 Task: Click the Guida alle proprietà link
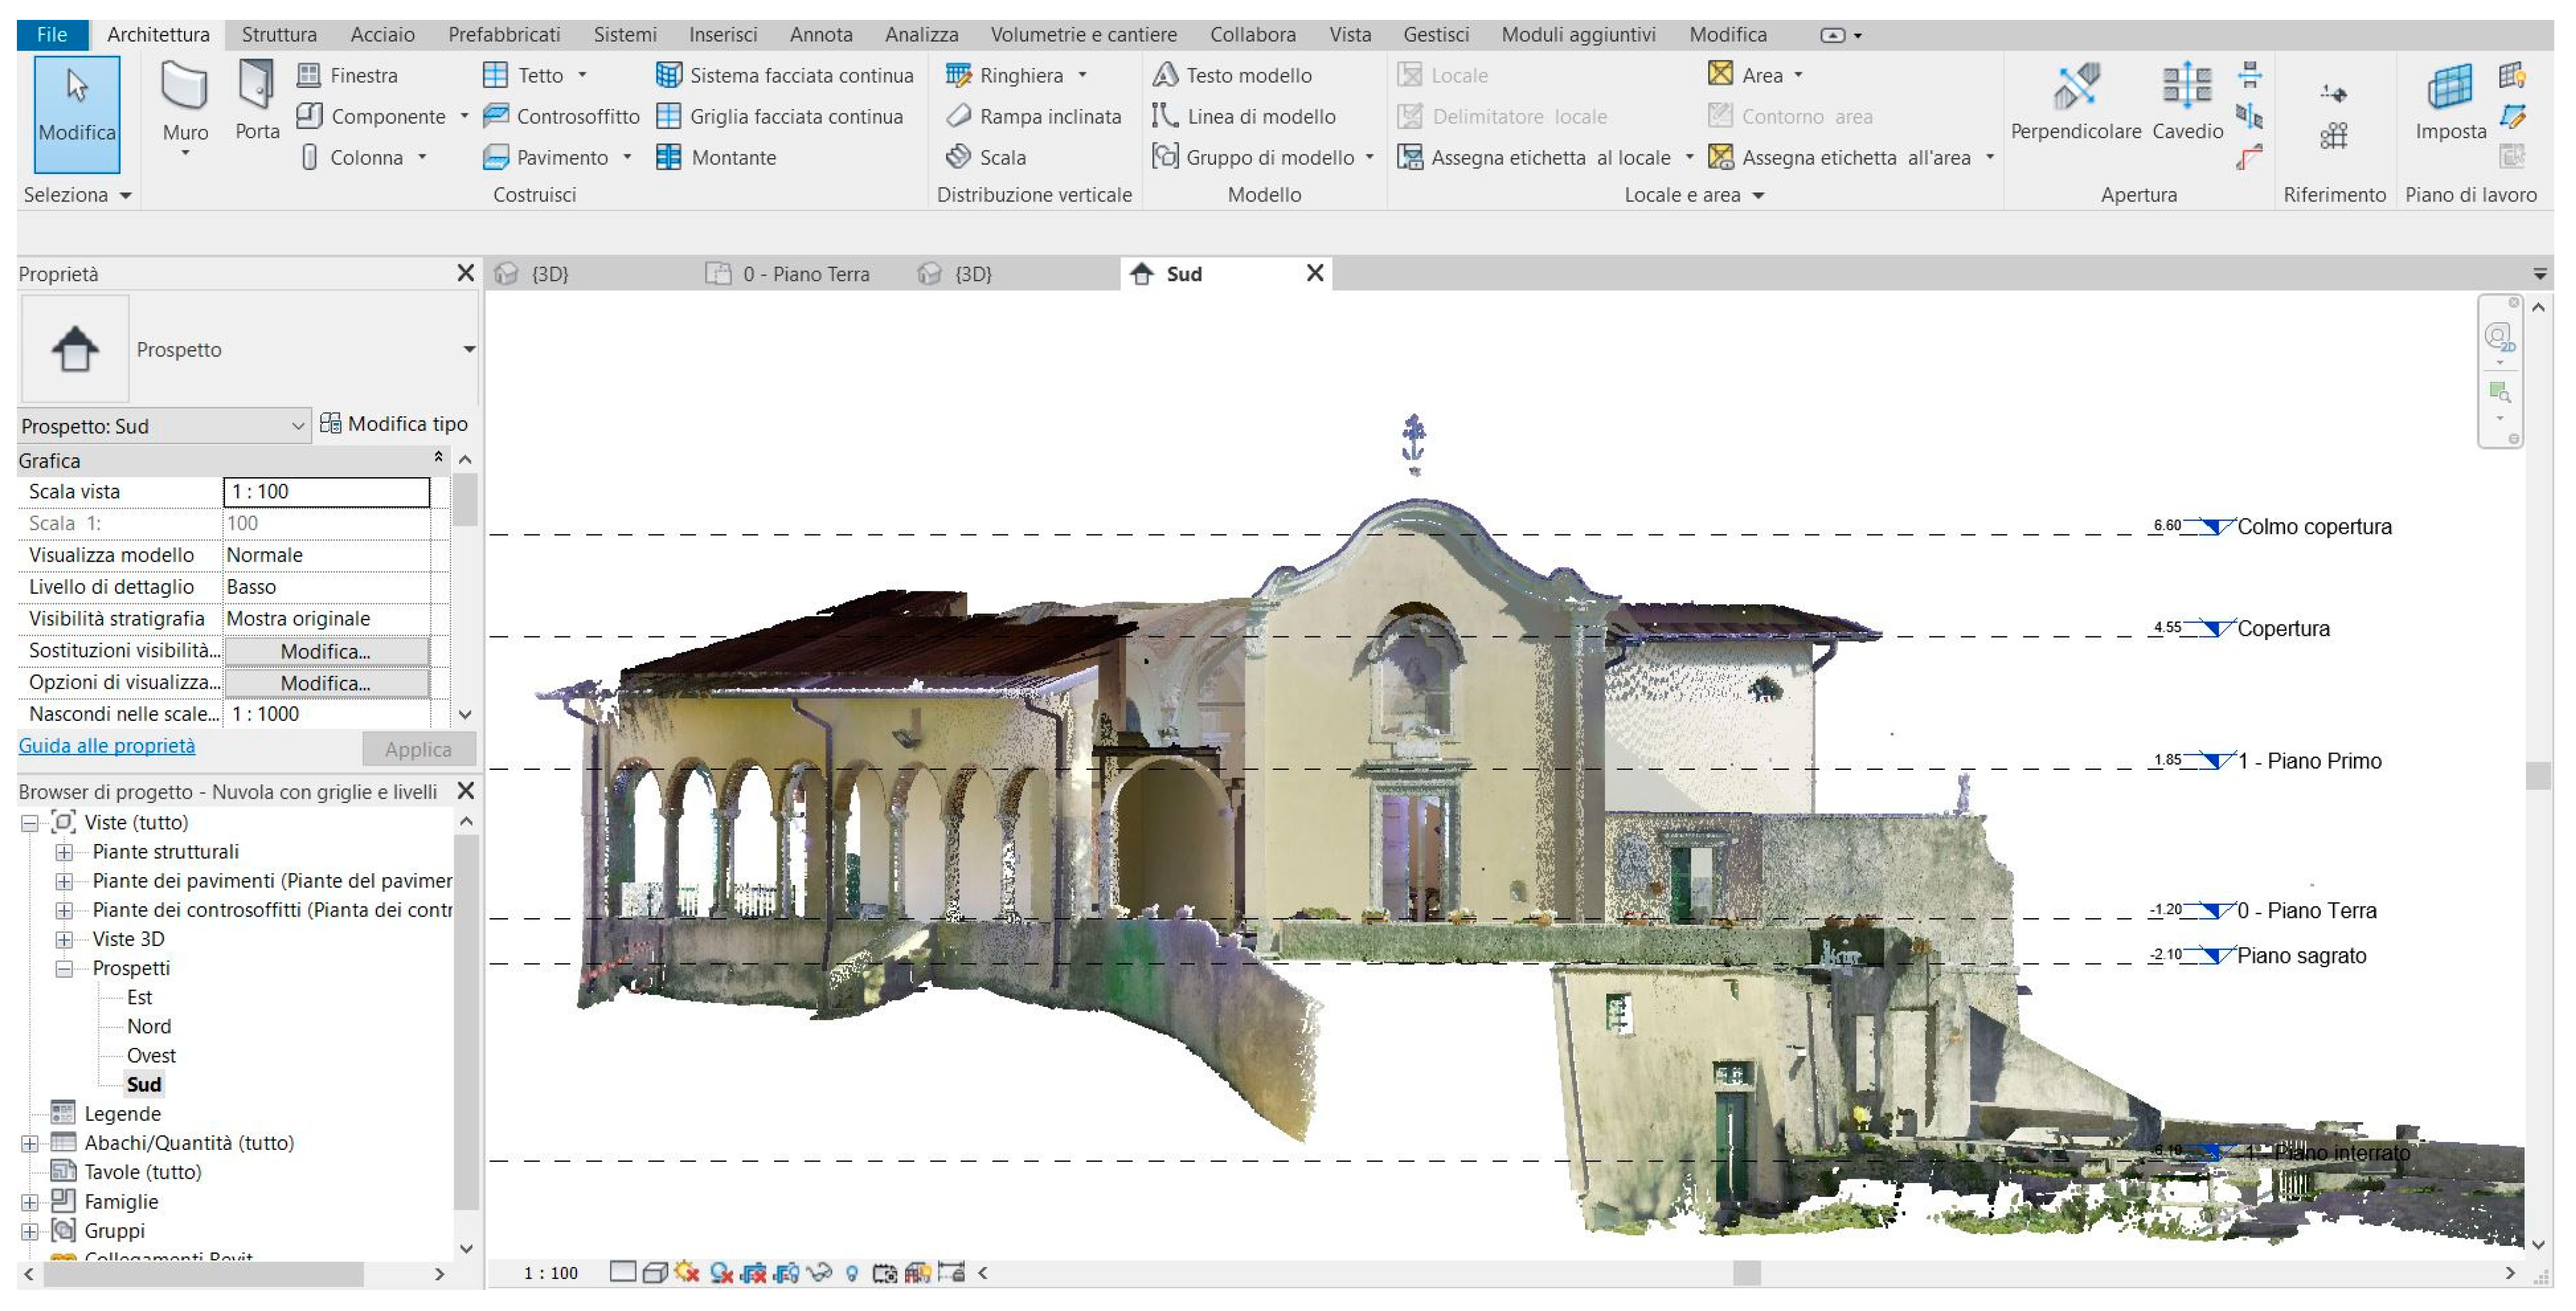tap(106, 746)
